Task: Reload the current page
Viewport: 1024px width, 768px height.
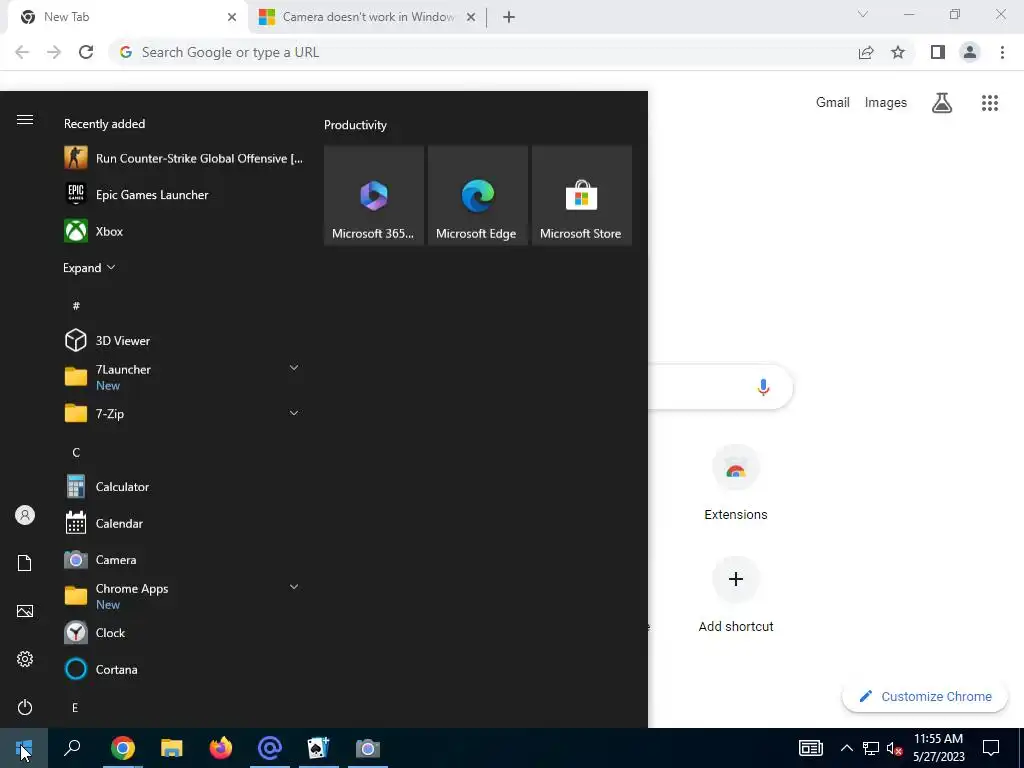Action: [86, 52]
